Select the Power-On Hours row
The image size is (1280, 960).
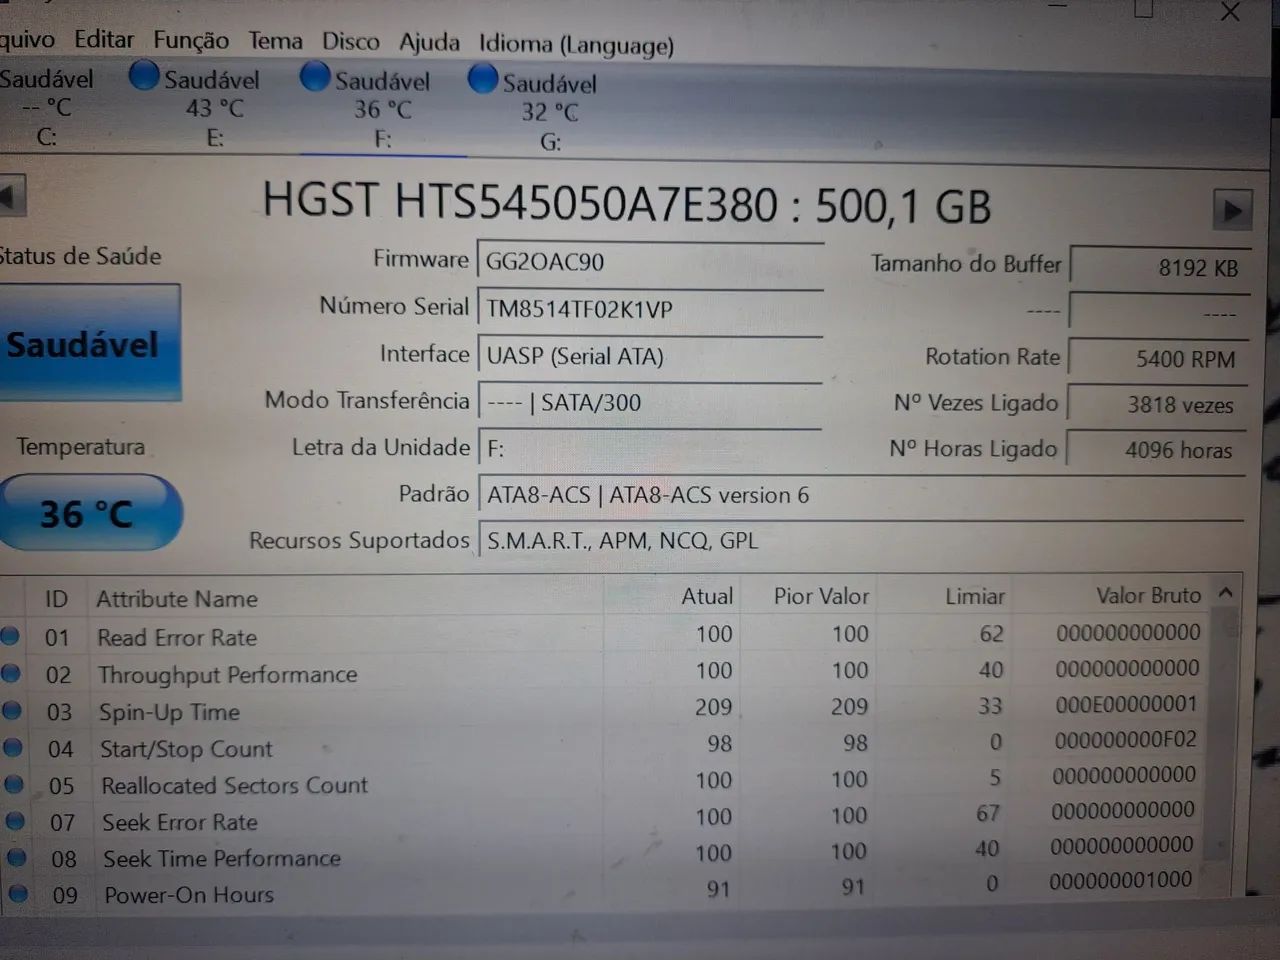(604, 891)
